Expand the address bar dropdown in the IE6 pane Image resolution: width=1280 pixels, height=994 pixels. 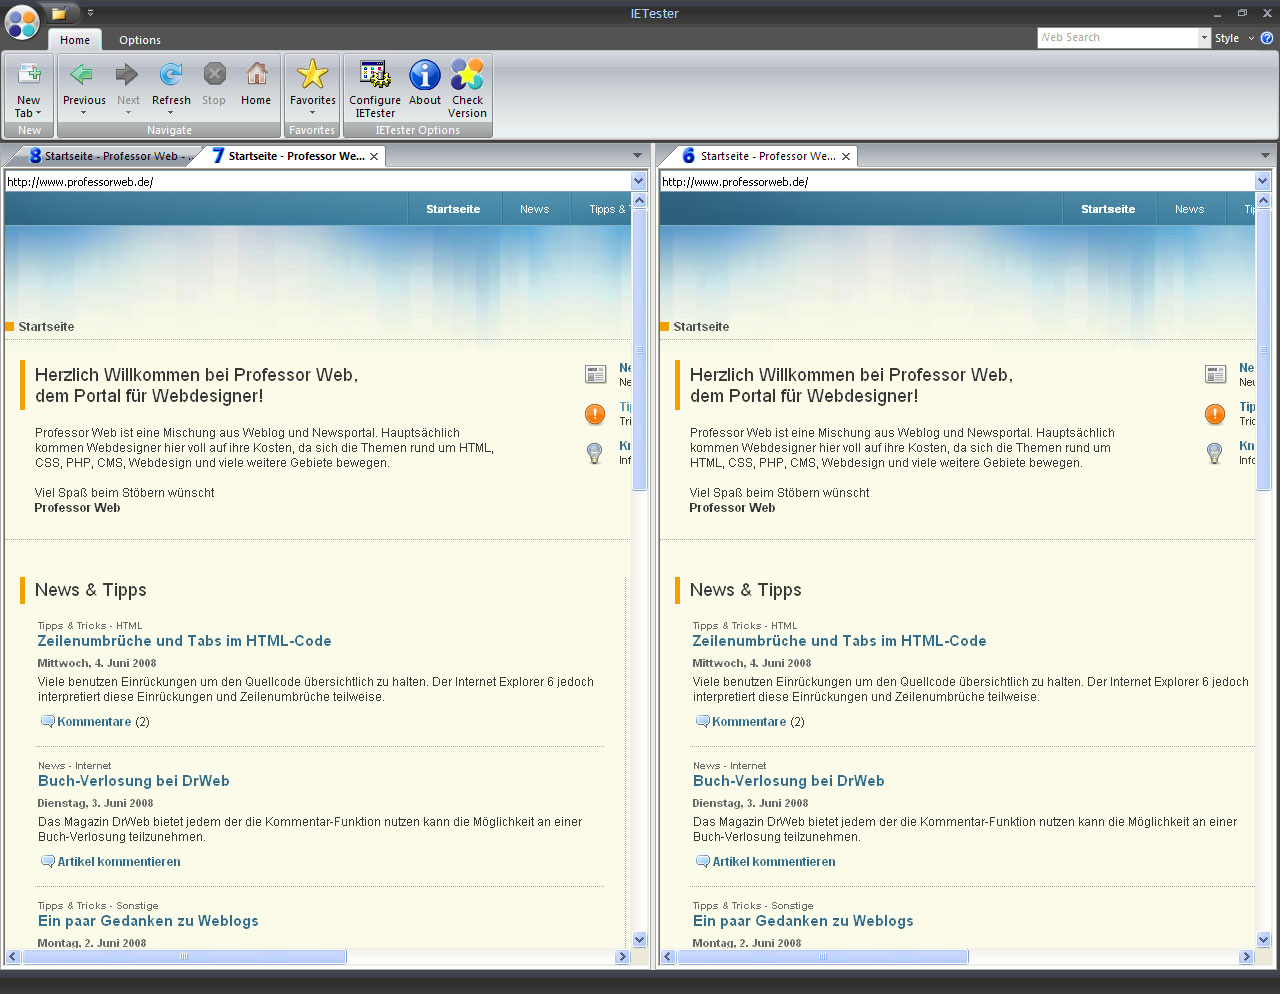1262,181
